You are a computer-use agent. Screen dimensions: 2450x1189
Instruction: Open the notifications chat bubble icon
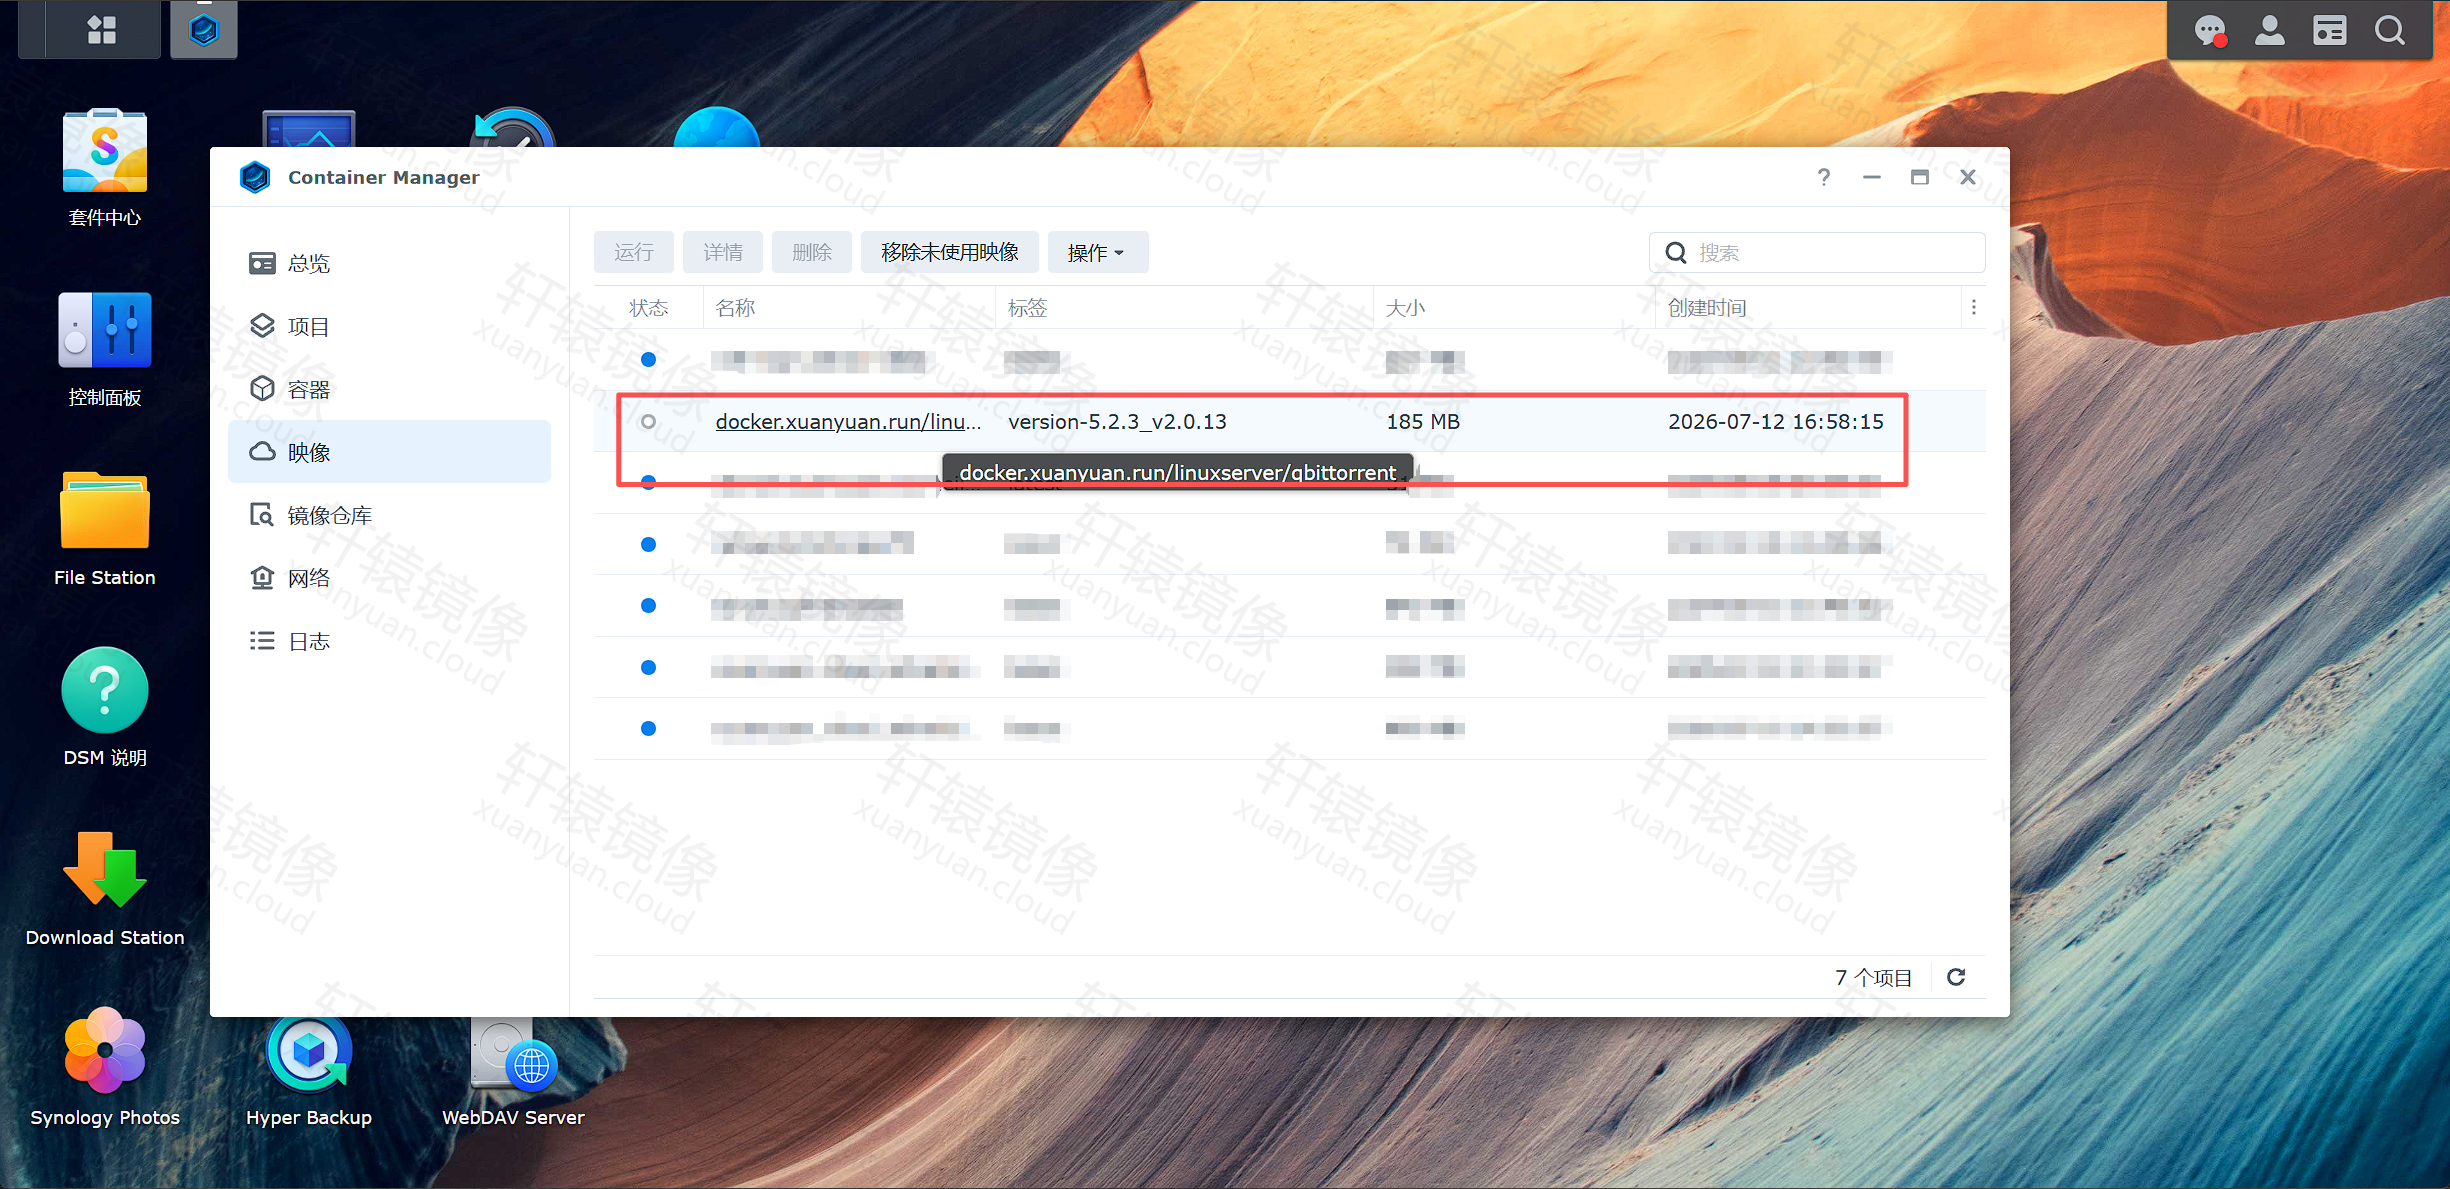[x=2210, y=31]
